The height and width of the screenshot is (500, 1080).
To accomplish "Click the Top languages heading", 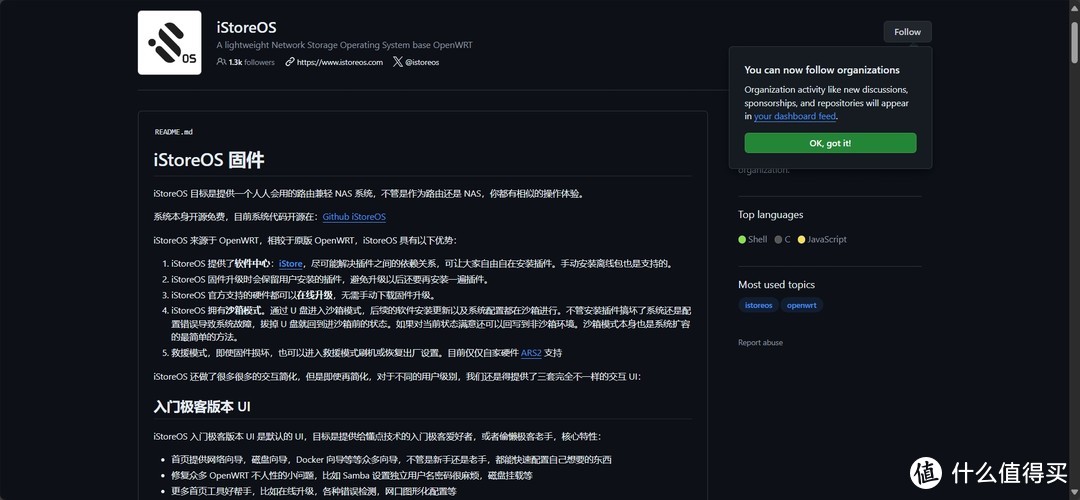I will tap(771, 215).
